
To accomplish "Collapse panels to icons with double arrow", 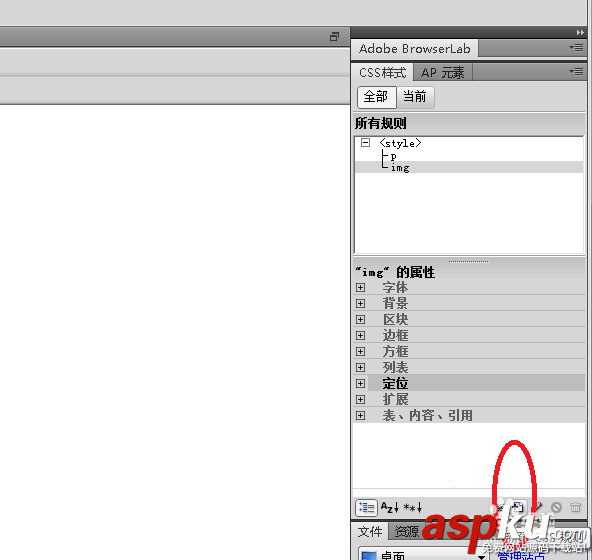I will 580,33.
